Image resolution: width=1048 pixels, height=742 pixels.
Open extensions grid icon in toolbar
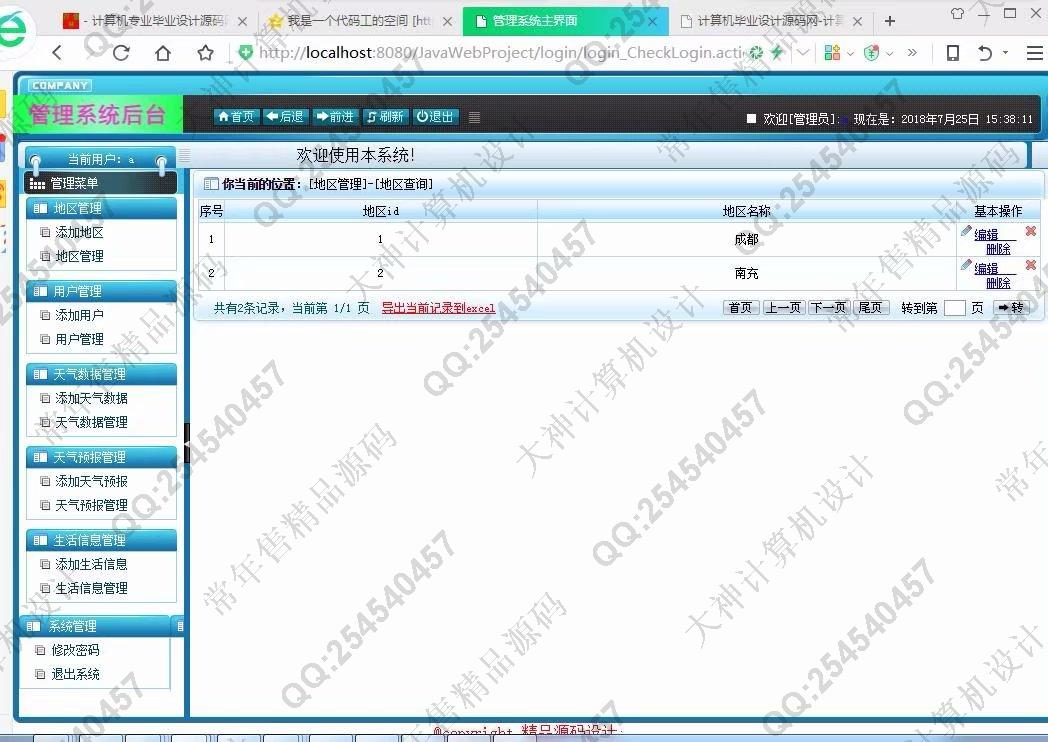pyautogui.click(x=832, y=53)
